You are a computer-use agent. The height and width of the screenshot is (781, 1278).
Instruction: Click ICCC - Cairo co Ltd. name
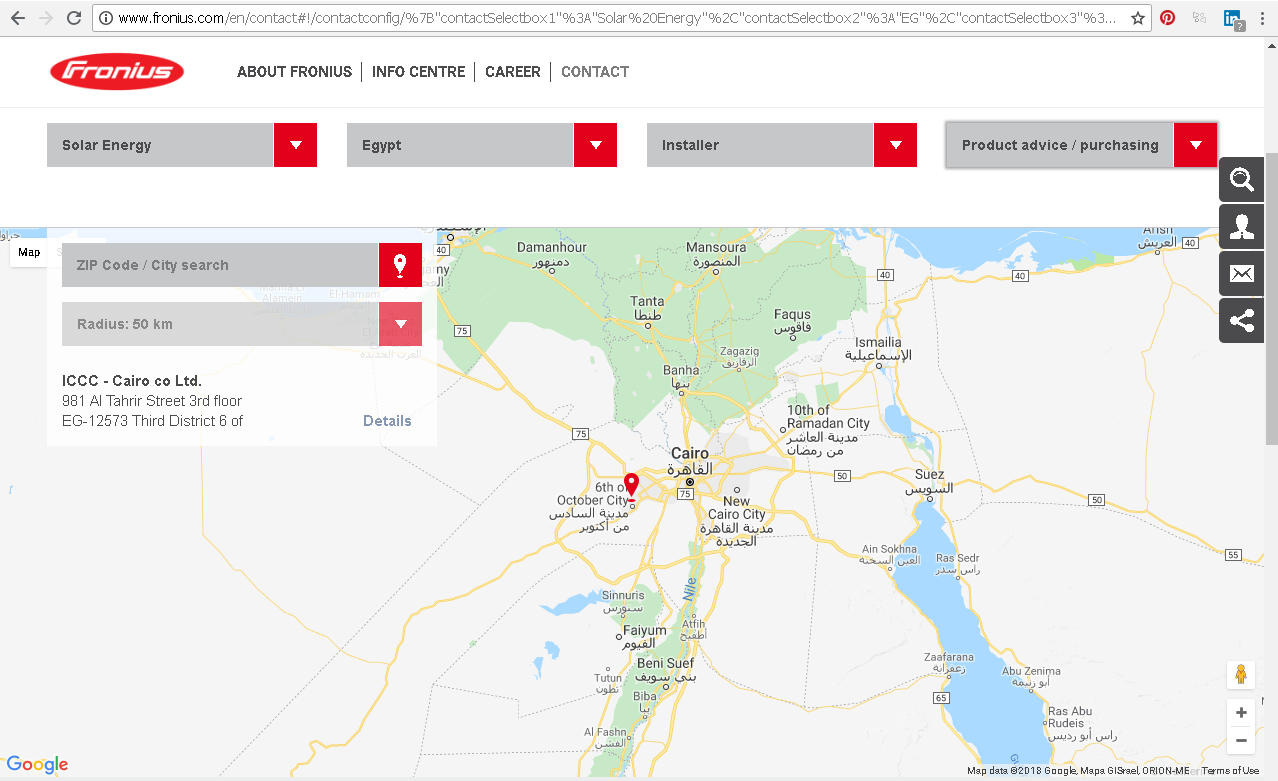[132, 381]
